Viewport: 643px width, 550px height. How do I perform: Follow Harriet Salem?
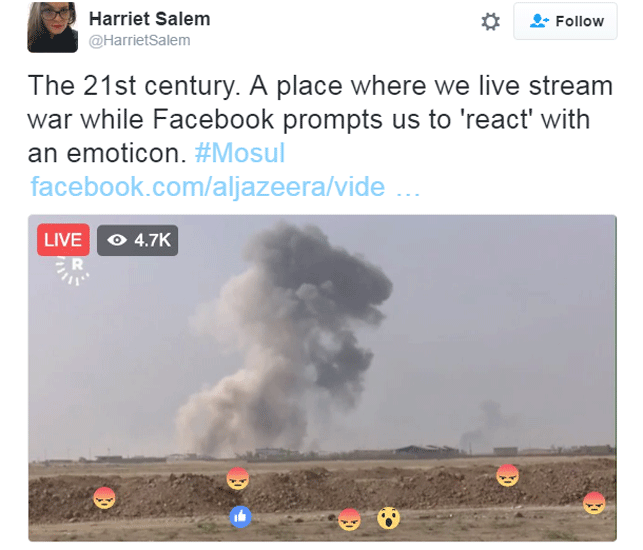[565, 21]
